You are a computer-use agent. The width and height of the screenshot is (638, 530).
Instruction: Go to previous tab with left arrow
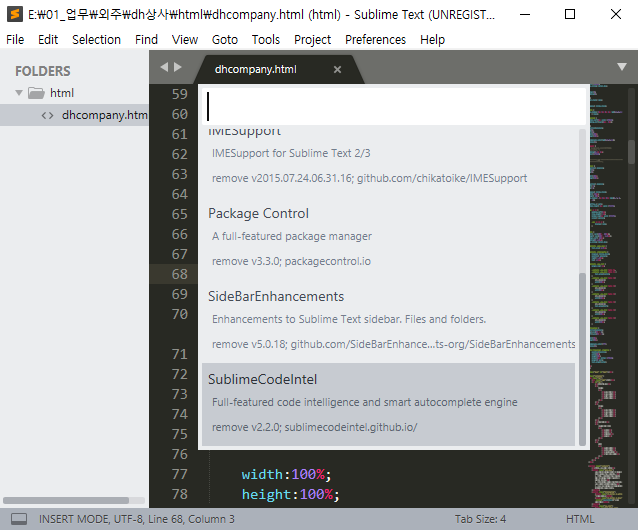click(164, 67)
